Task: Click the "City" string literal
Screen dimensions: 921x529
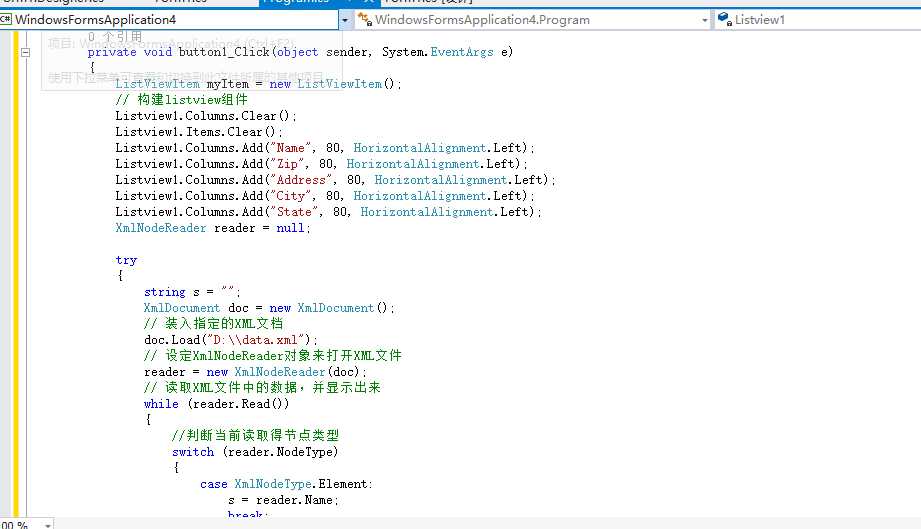Action: (290, 196)
